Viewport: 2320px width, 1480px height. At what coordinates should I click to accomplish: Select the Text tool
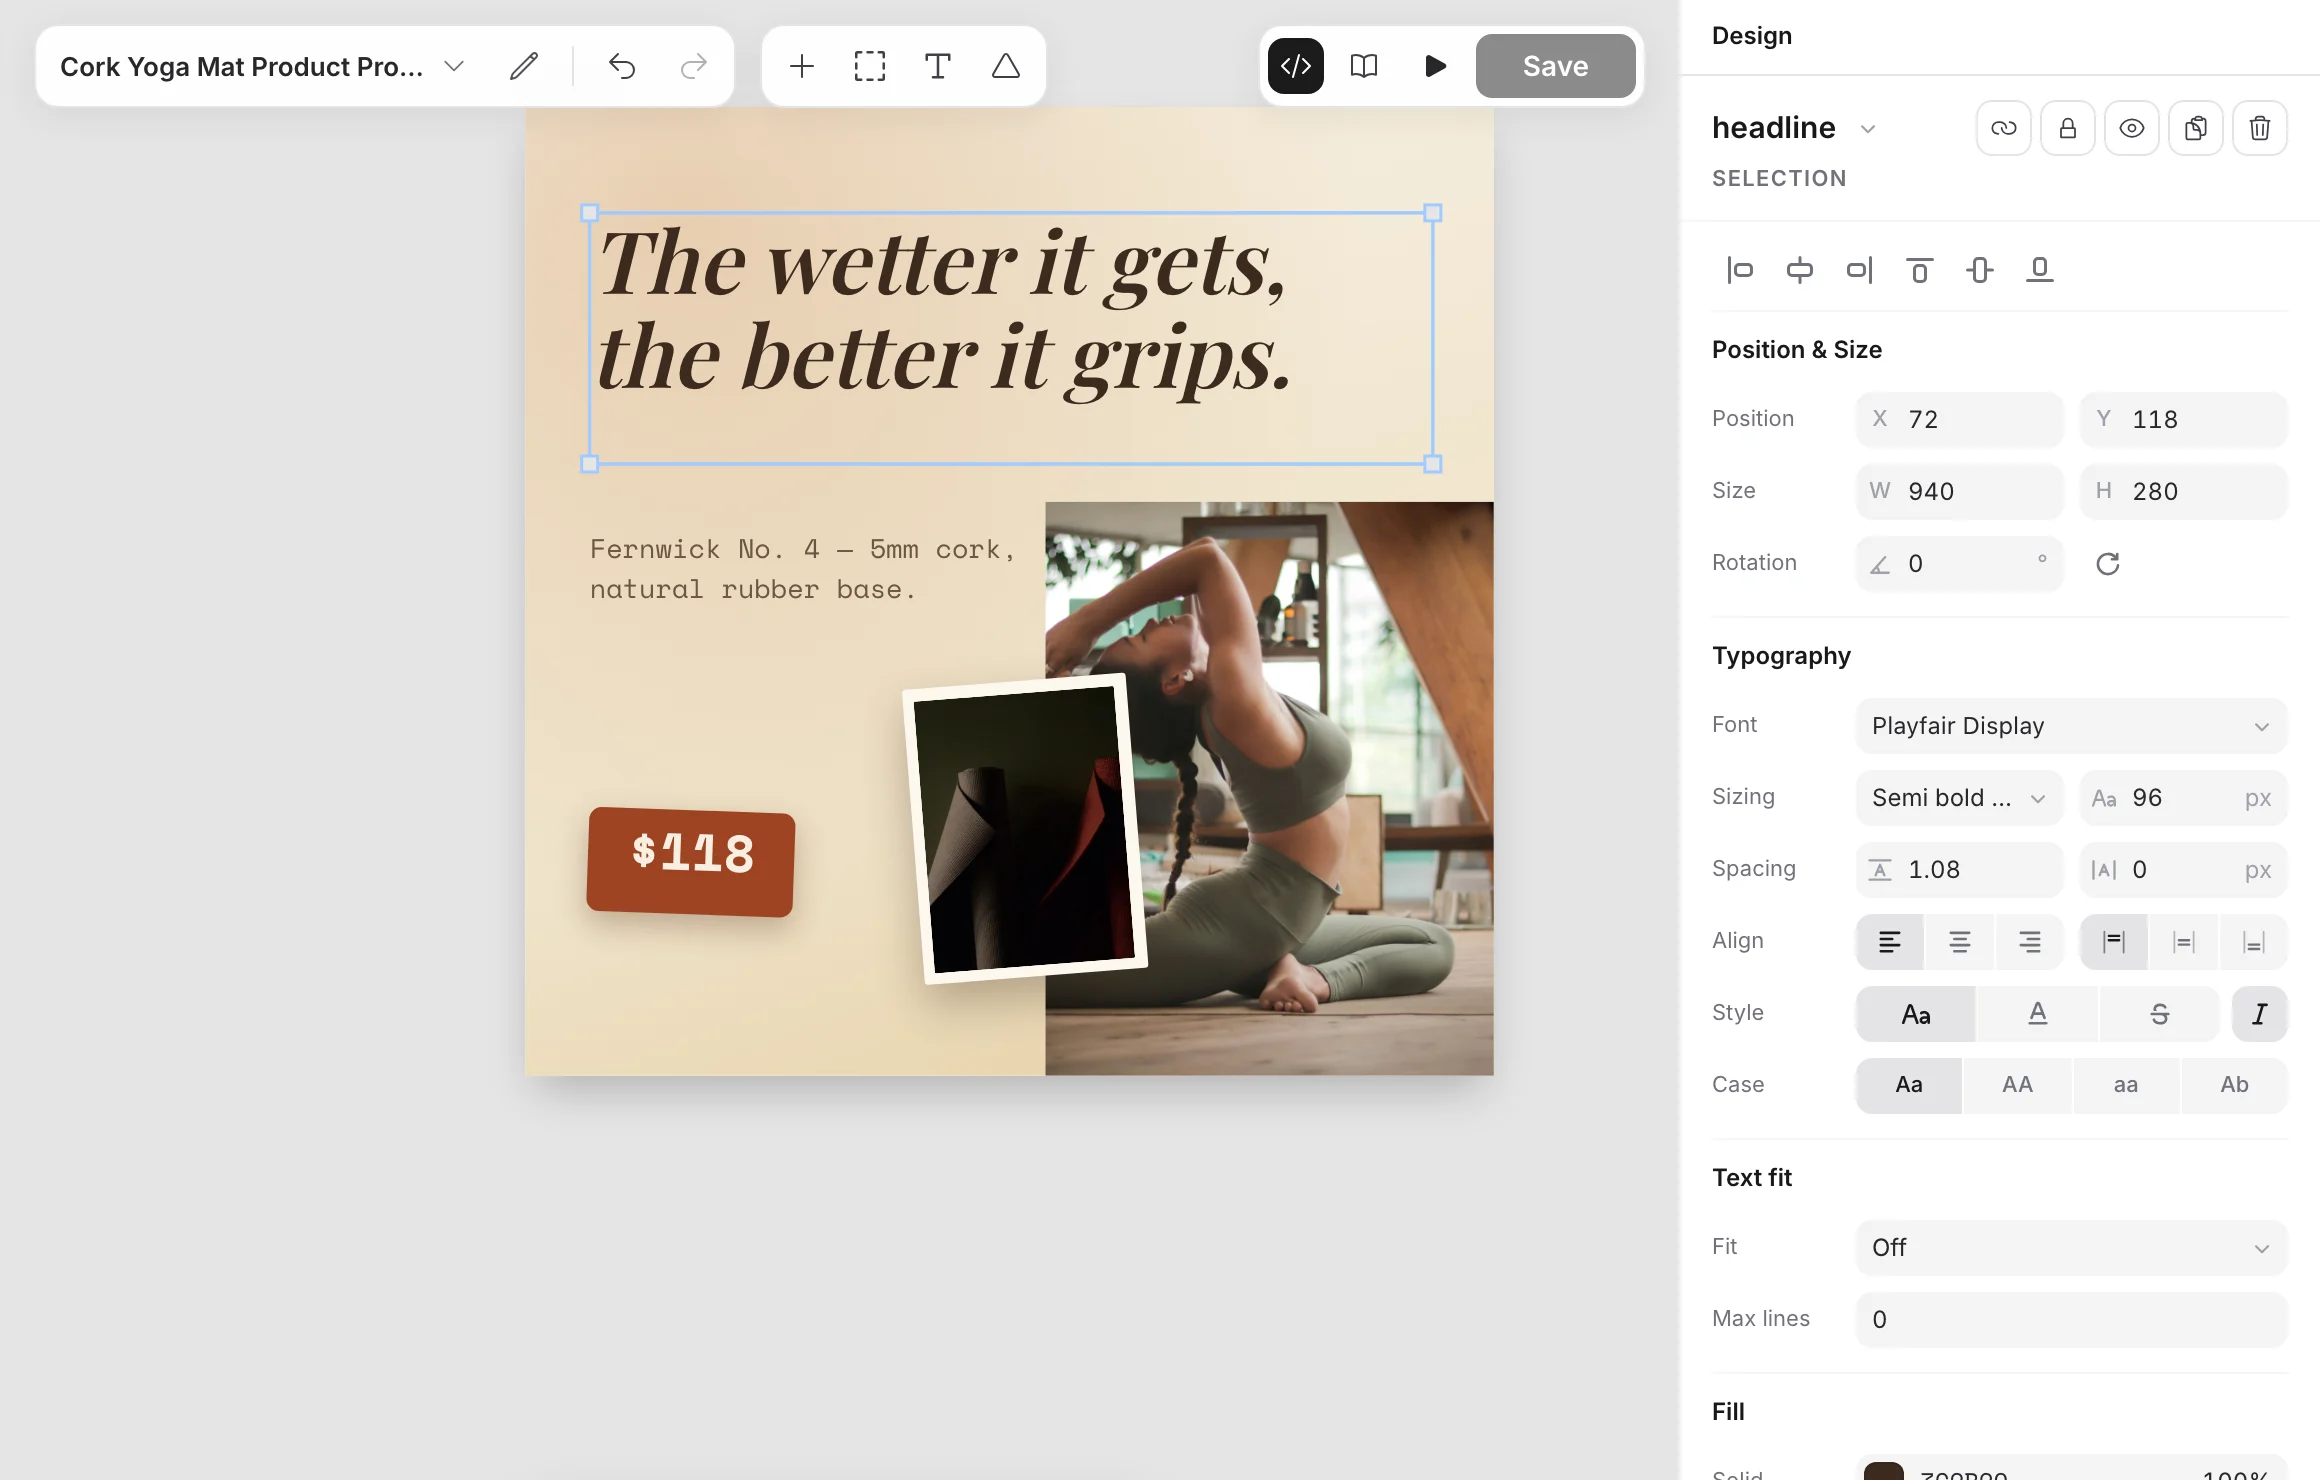938,66
